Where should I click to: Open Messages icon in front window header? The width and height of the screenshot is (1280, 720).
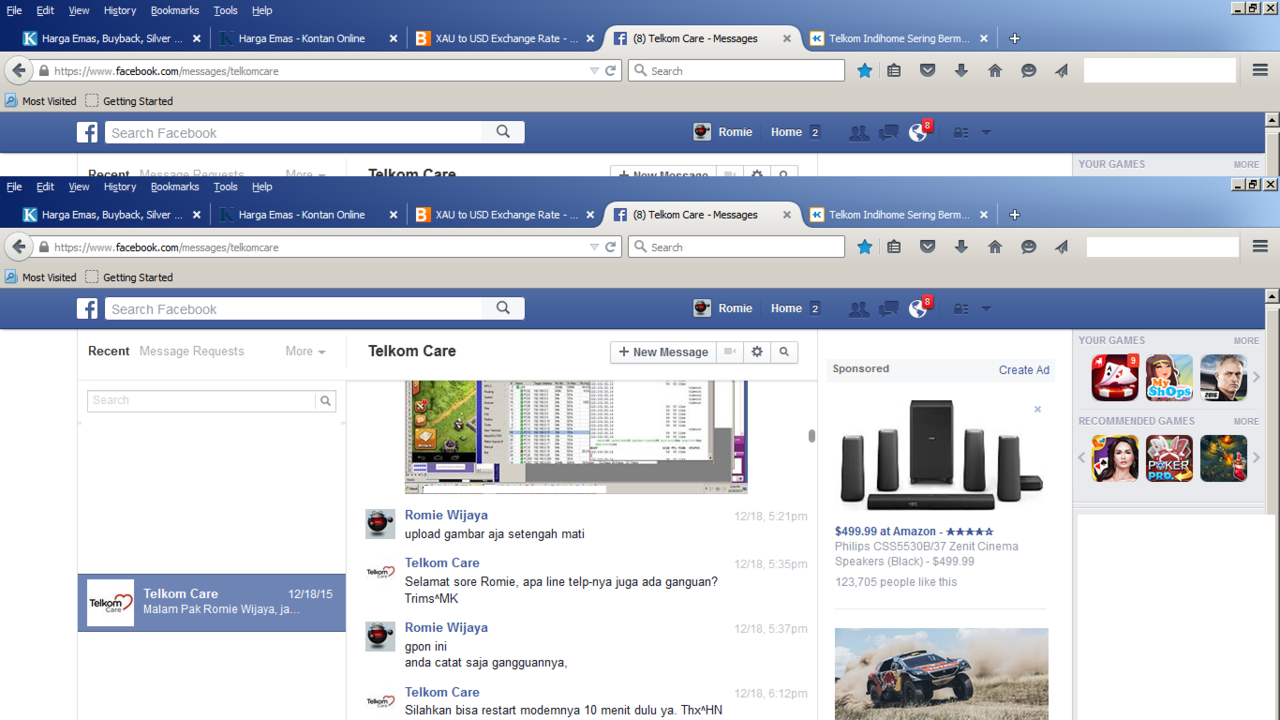coord(888,309)
